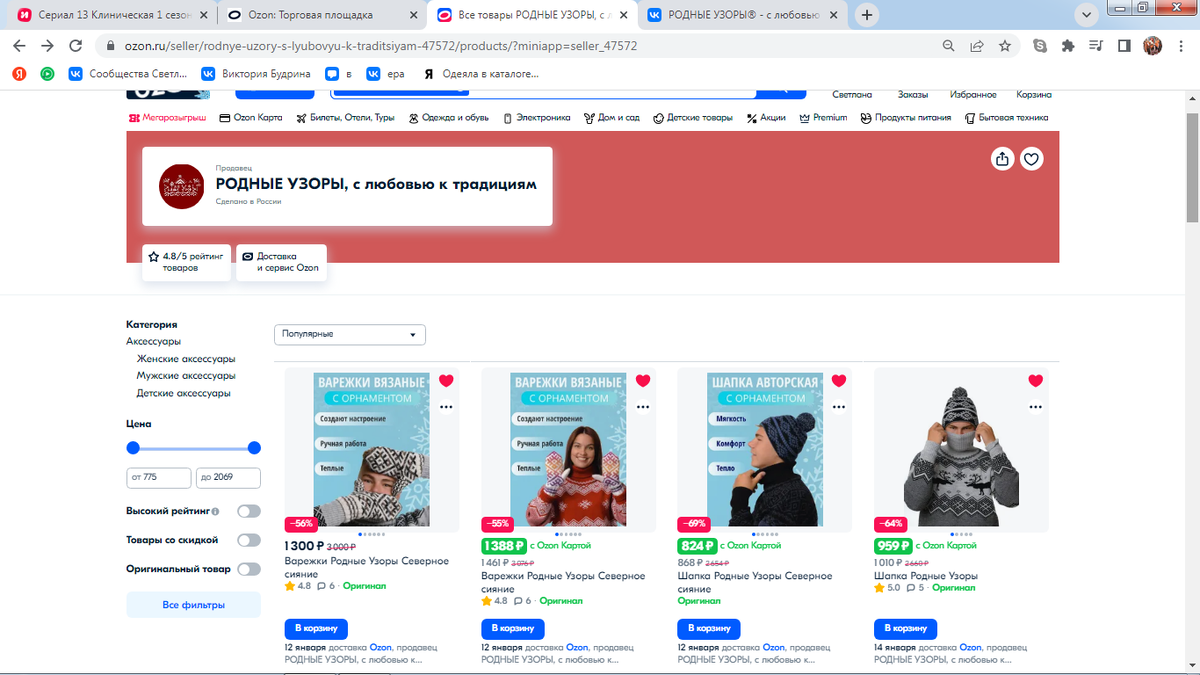Image resolution: width=1200 pixels, height=675 pixels.
Task: Switch to the Ozon: Торговая площадка tab
Action: (322, 15)
